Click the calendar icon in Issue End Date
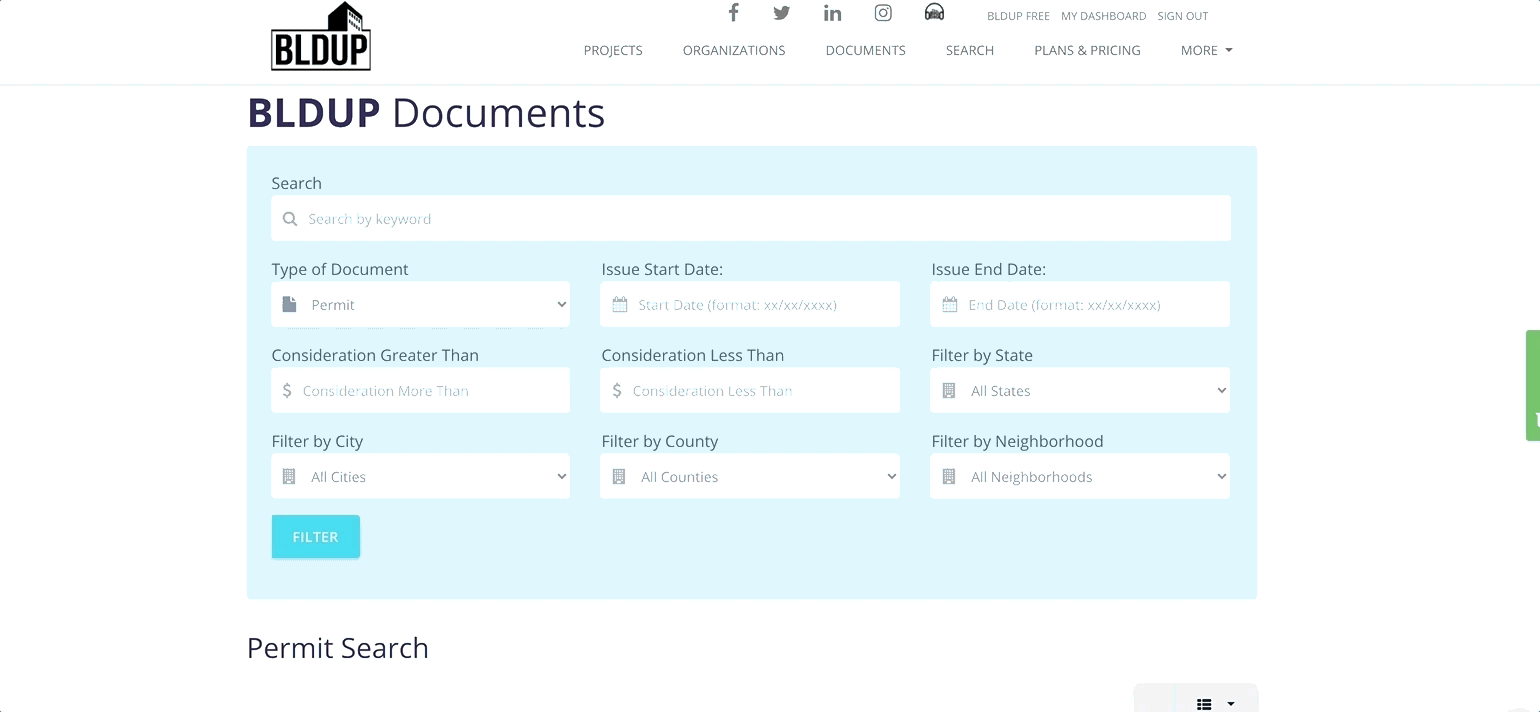The width and height of the screenshot is (1540, 712). (x=949, y=305)
